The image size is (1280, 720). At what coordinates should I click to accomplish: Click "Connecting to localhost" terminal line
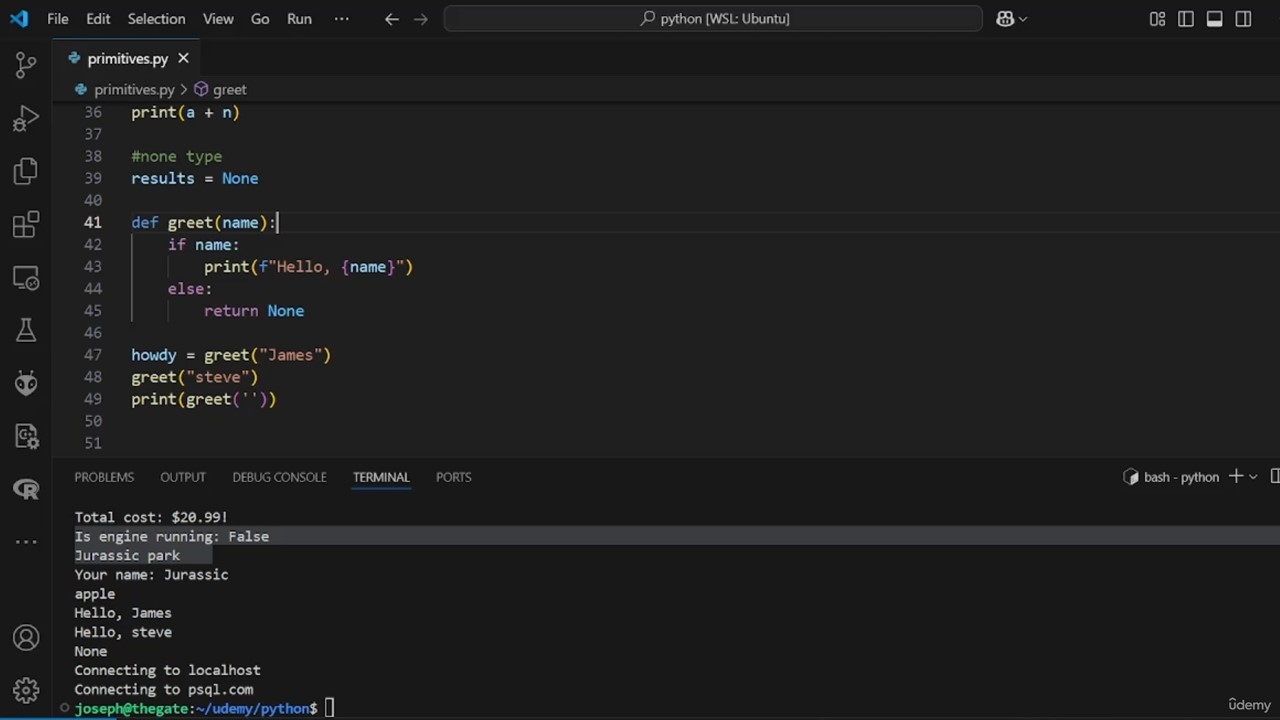pyautogui.click(x=167, y=671)
